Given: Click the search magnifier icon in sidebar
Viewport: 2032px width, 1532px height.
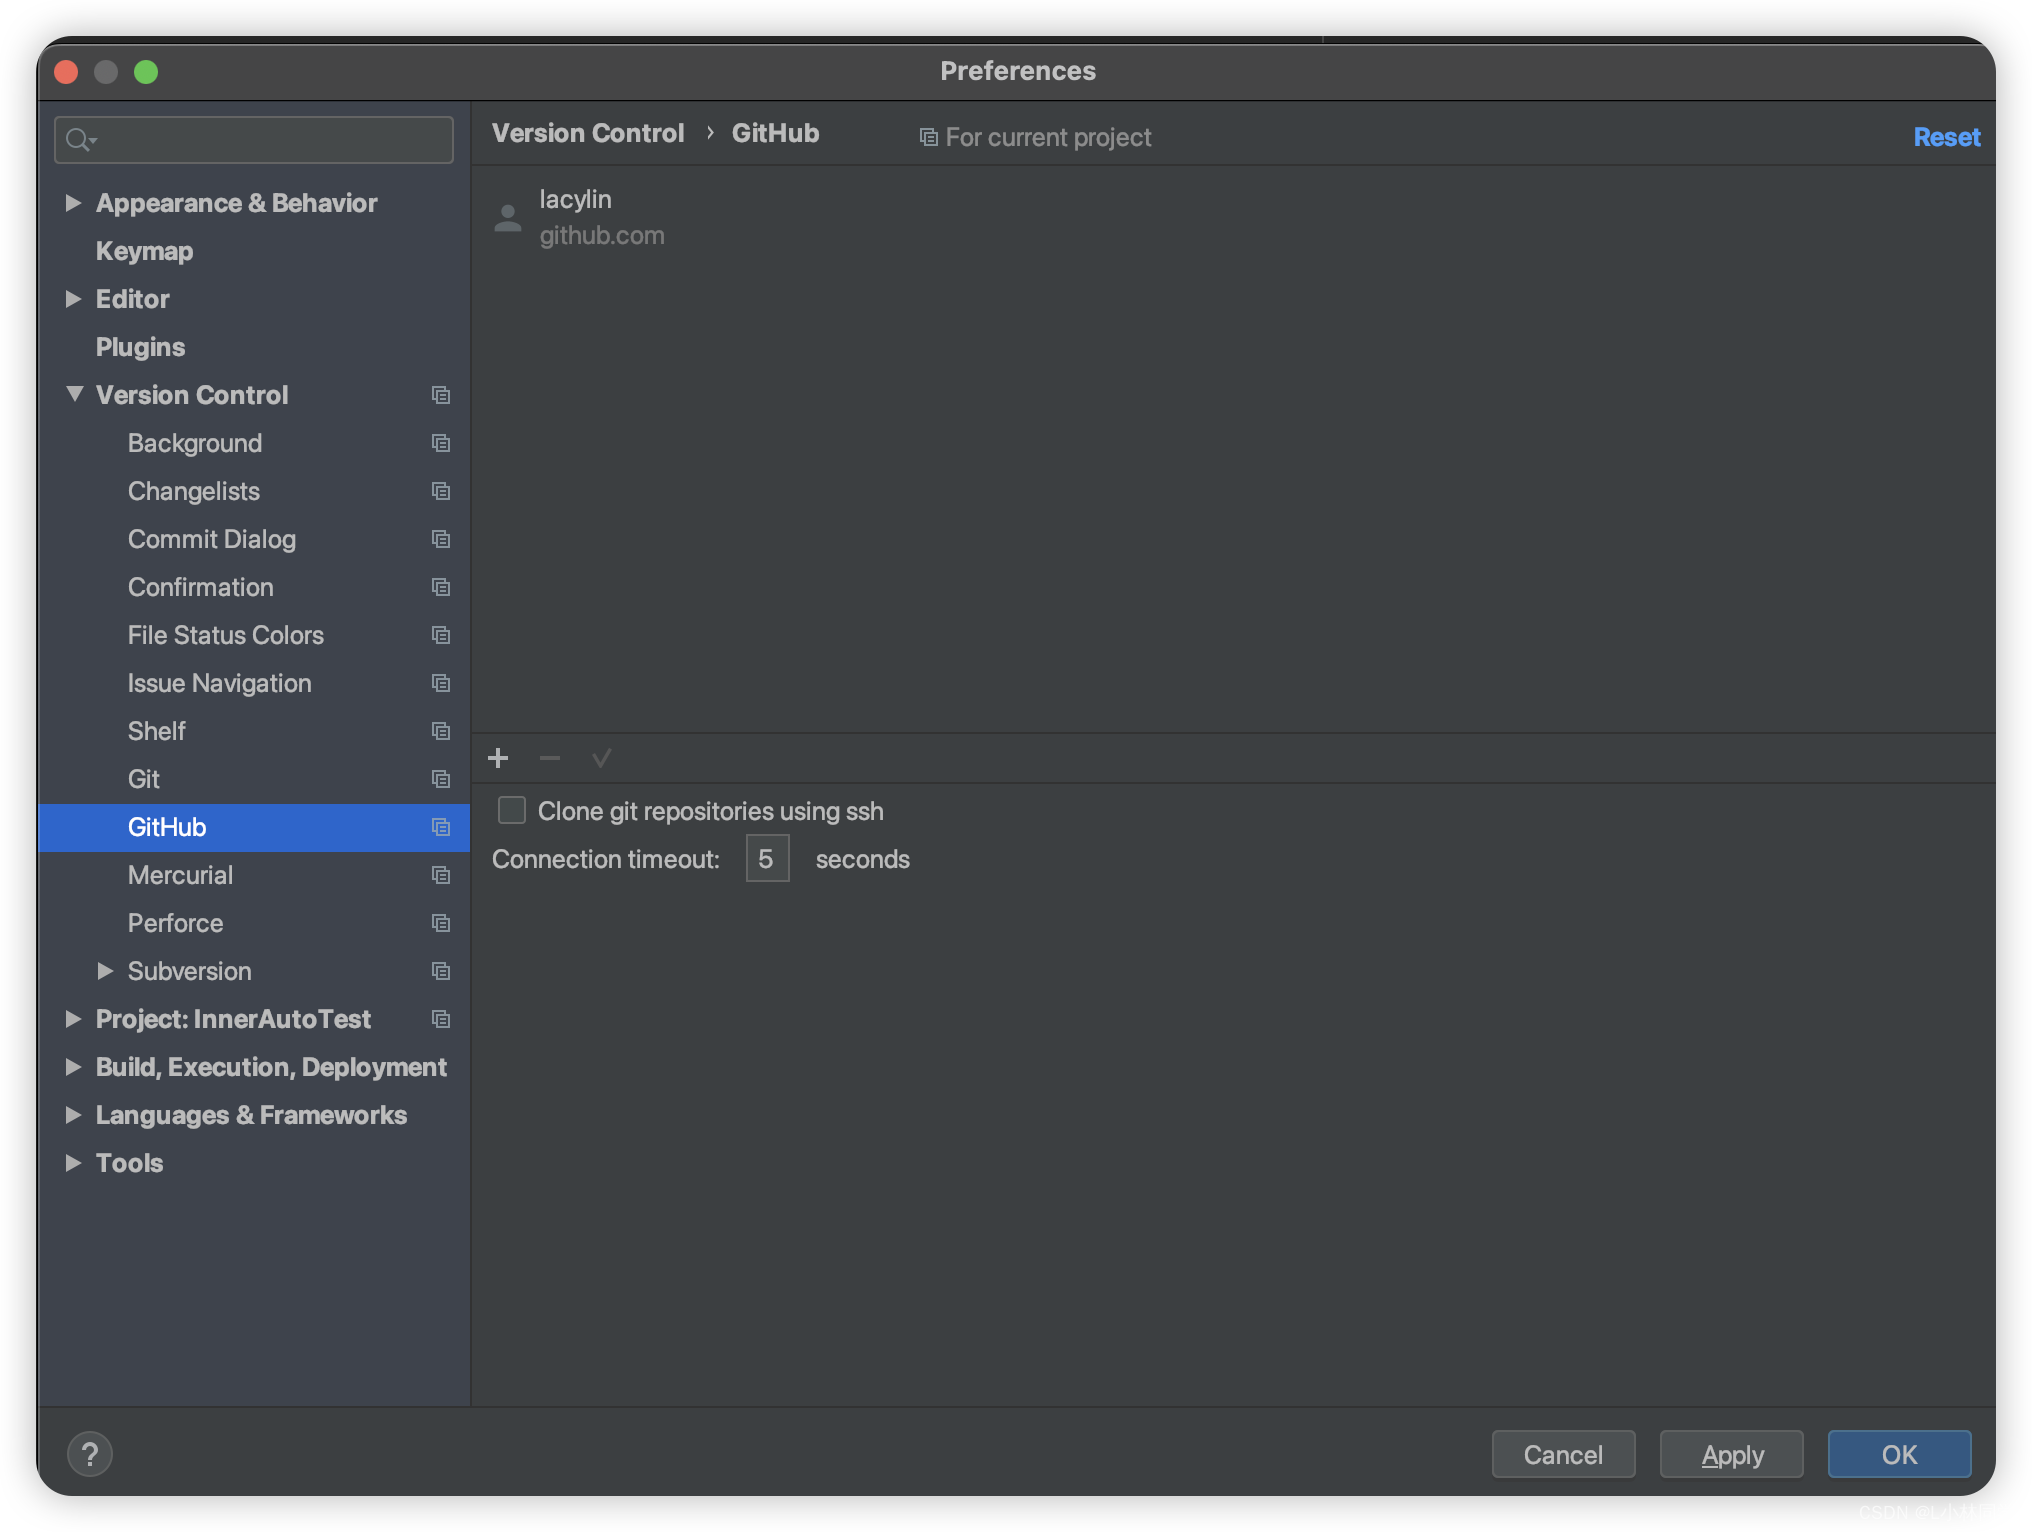Looking at the screenshot, I should coord(79,140).
